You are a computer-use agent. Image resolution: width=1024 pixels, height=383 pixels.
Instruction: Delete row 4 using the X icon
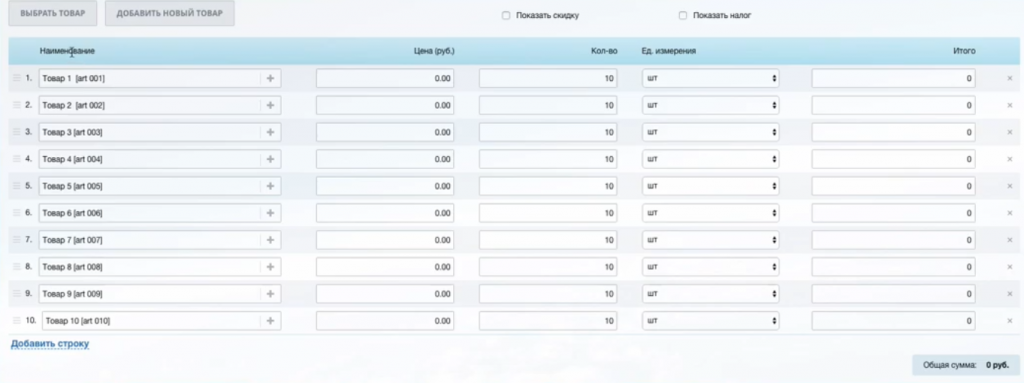tap(1010, 159)
